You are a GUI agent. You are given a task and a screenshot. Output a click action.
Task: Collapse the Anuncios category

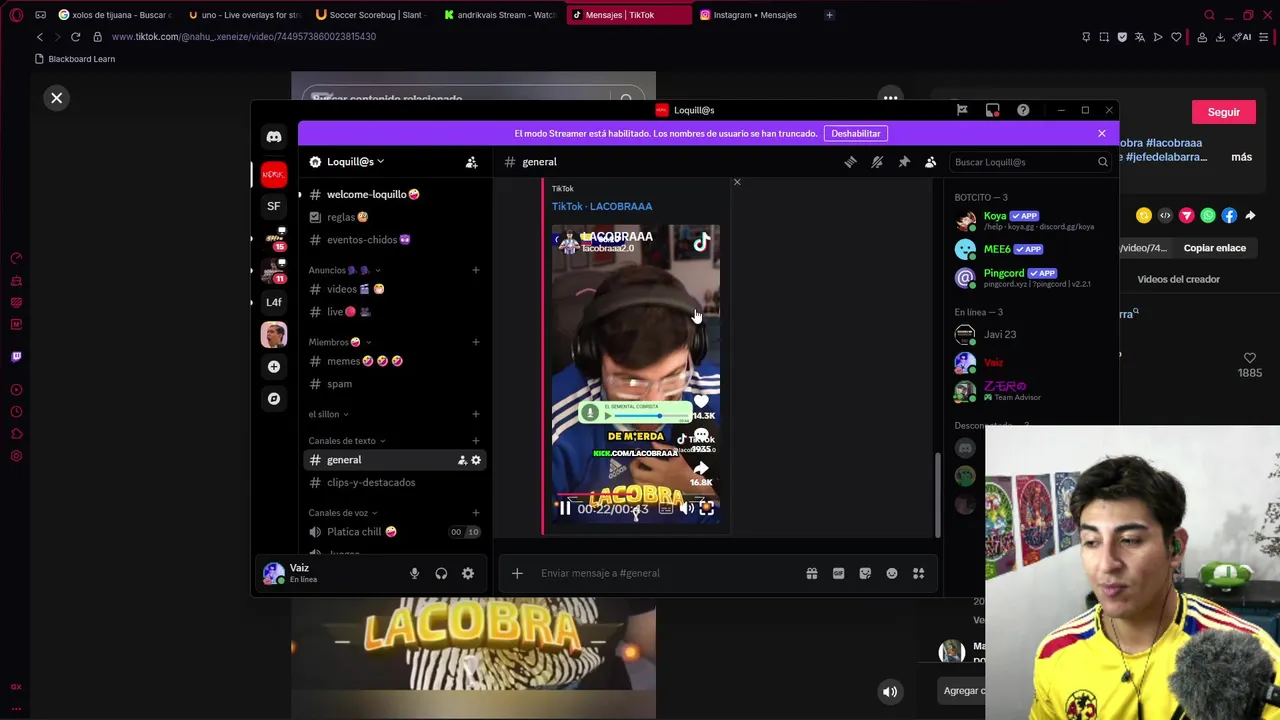345,270
